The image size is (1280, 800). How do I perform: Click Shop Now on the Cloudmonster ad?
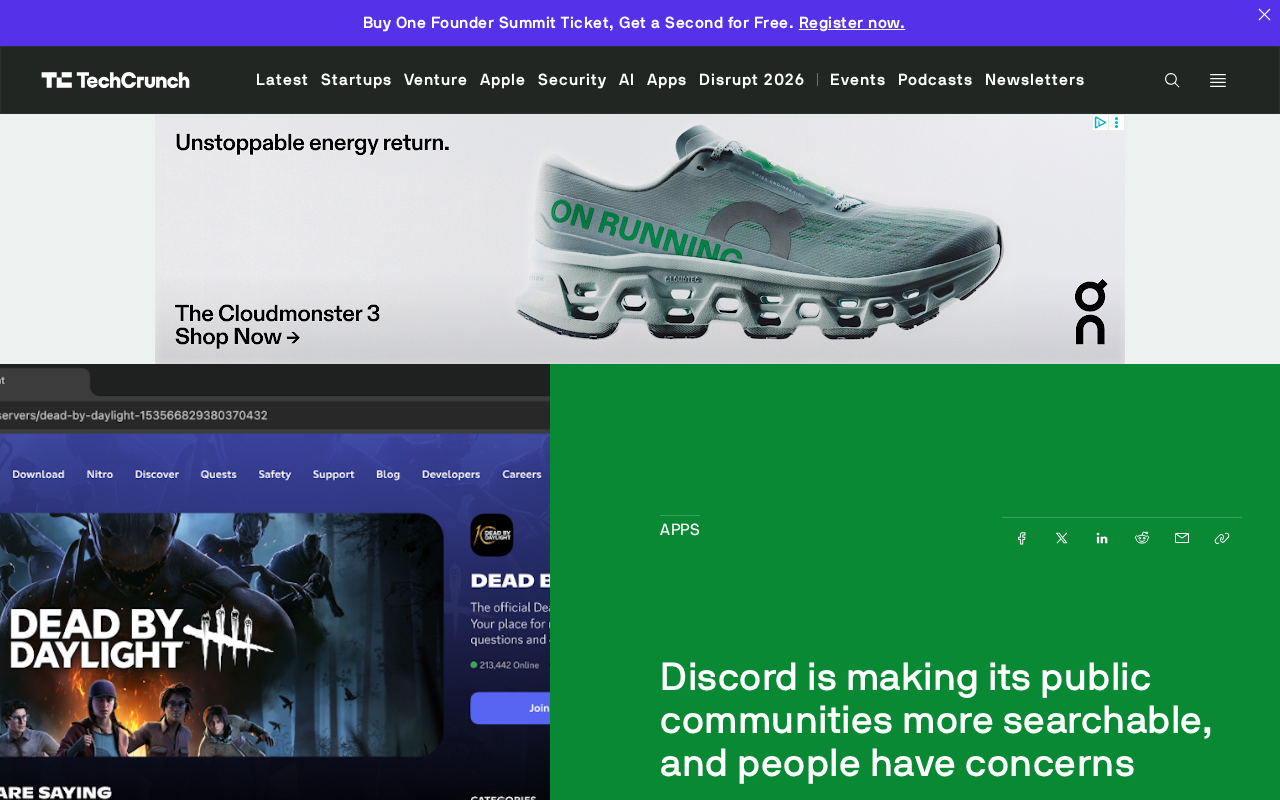point(238,337)
